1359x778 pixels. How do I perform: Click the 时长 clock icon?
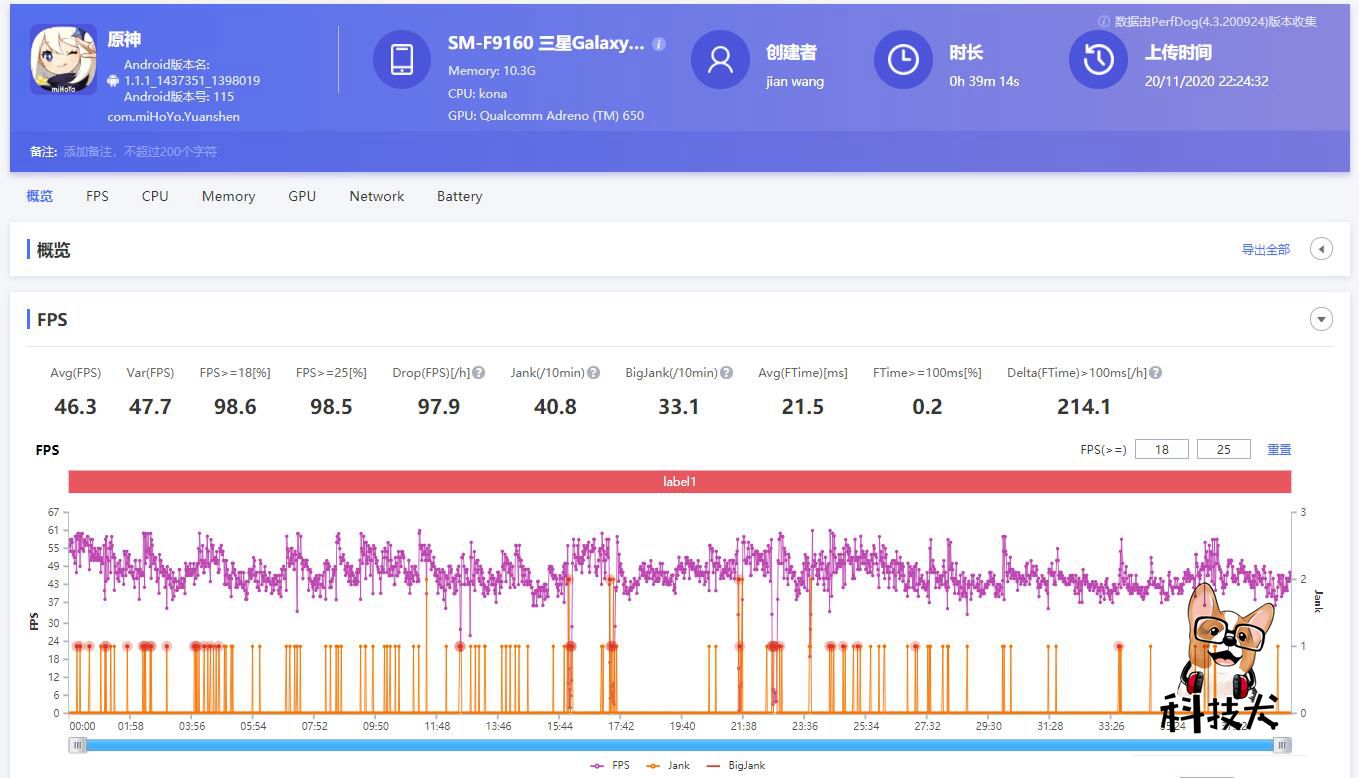coord(903,60)
